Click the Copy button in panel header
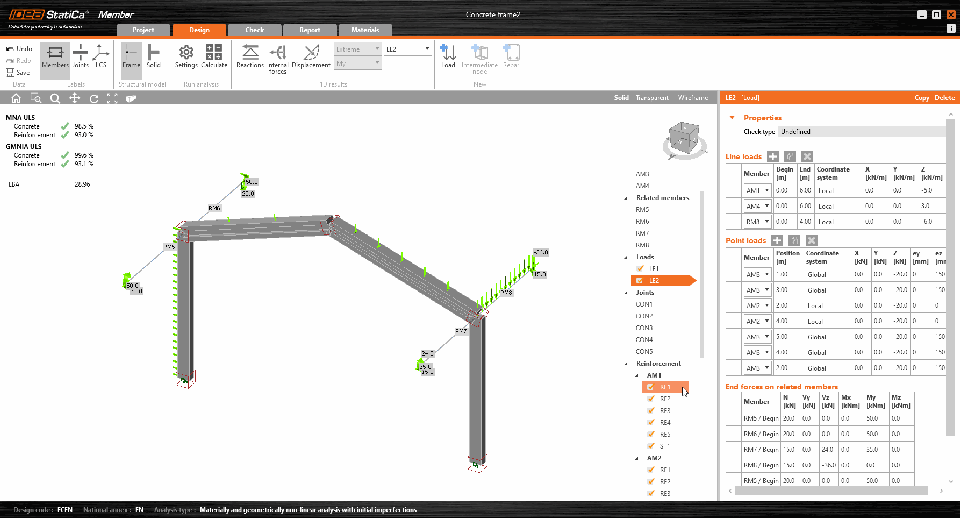The height and width of the screenshot is (518, 960). pyautogui.click(x=921, y=98)
